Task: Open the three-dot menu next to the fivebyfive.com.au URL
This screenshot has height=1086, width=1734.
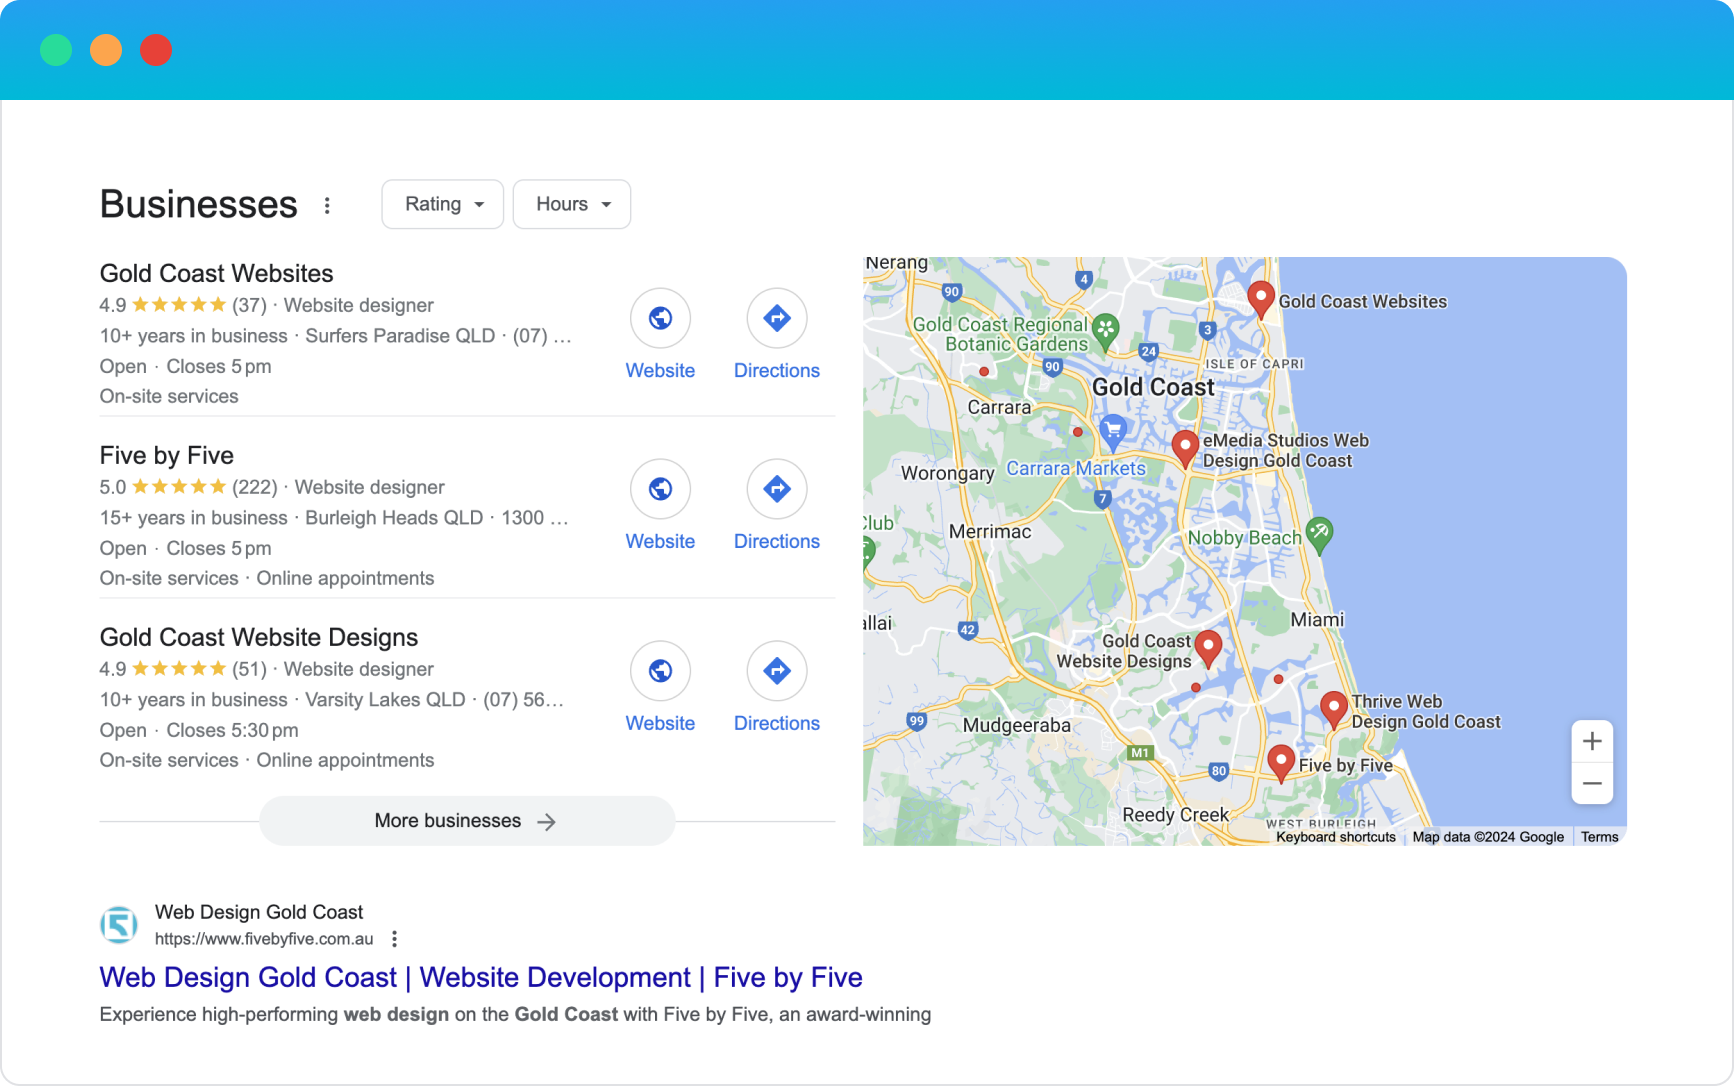Action: point(395,939)
